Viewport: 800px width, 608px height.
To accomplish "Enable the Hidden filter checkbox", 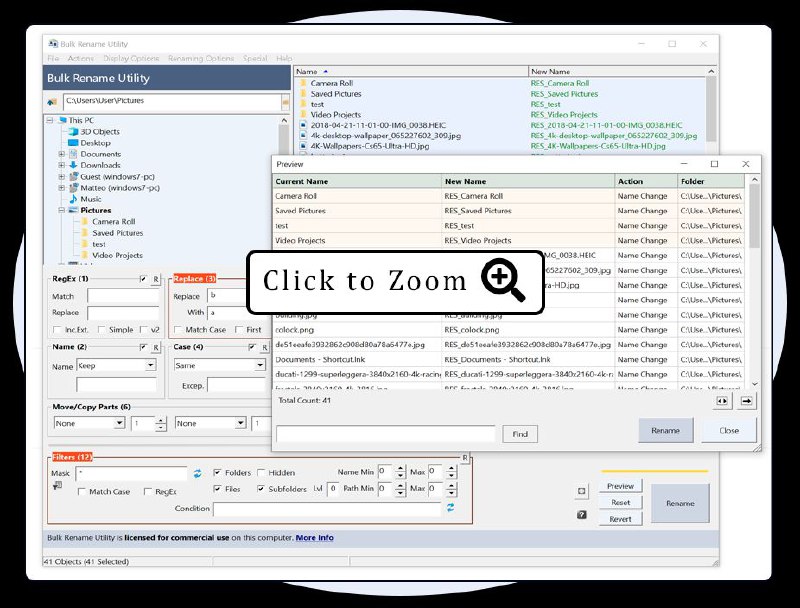I will (x=261, y=473).
